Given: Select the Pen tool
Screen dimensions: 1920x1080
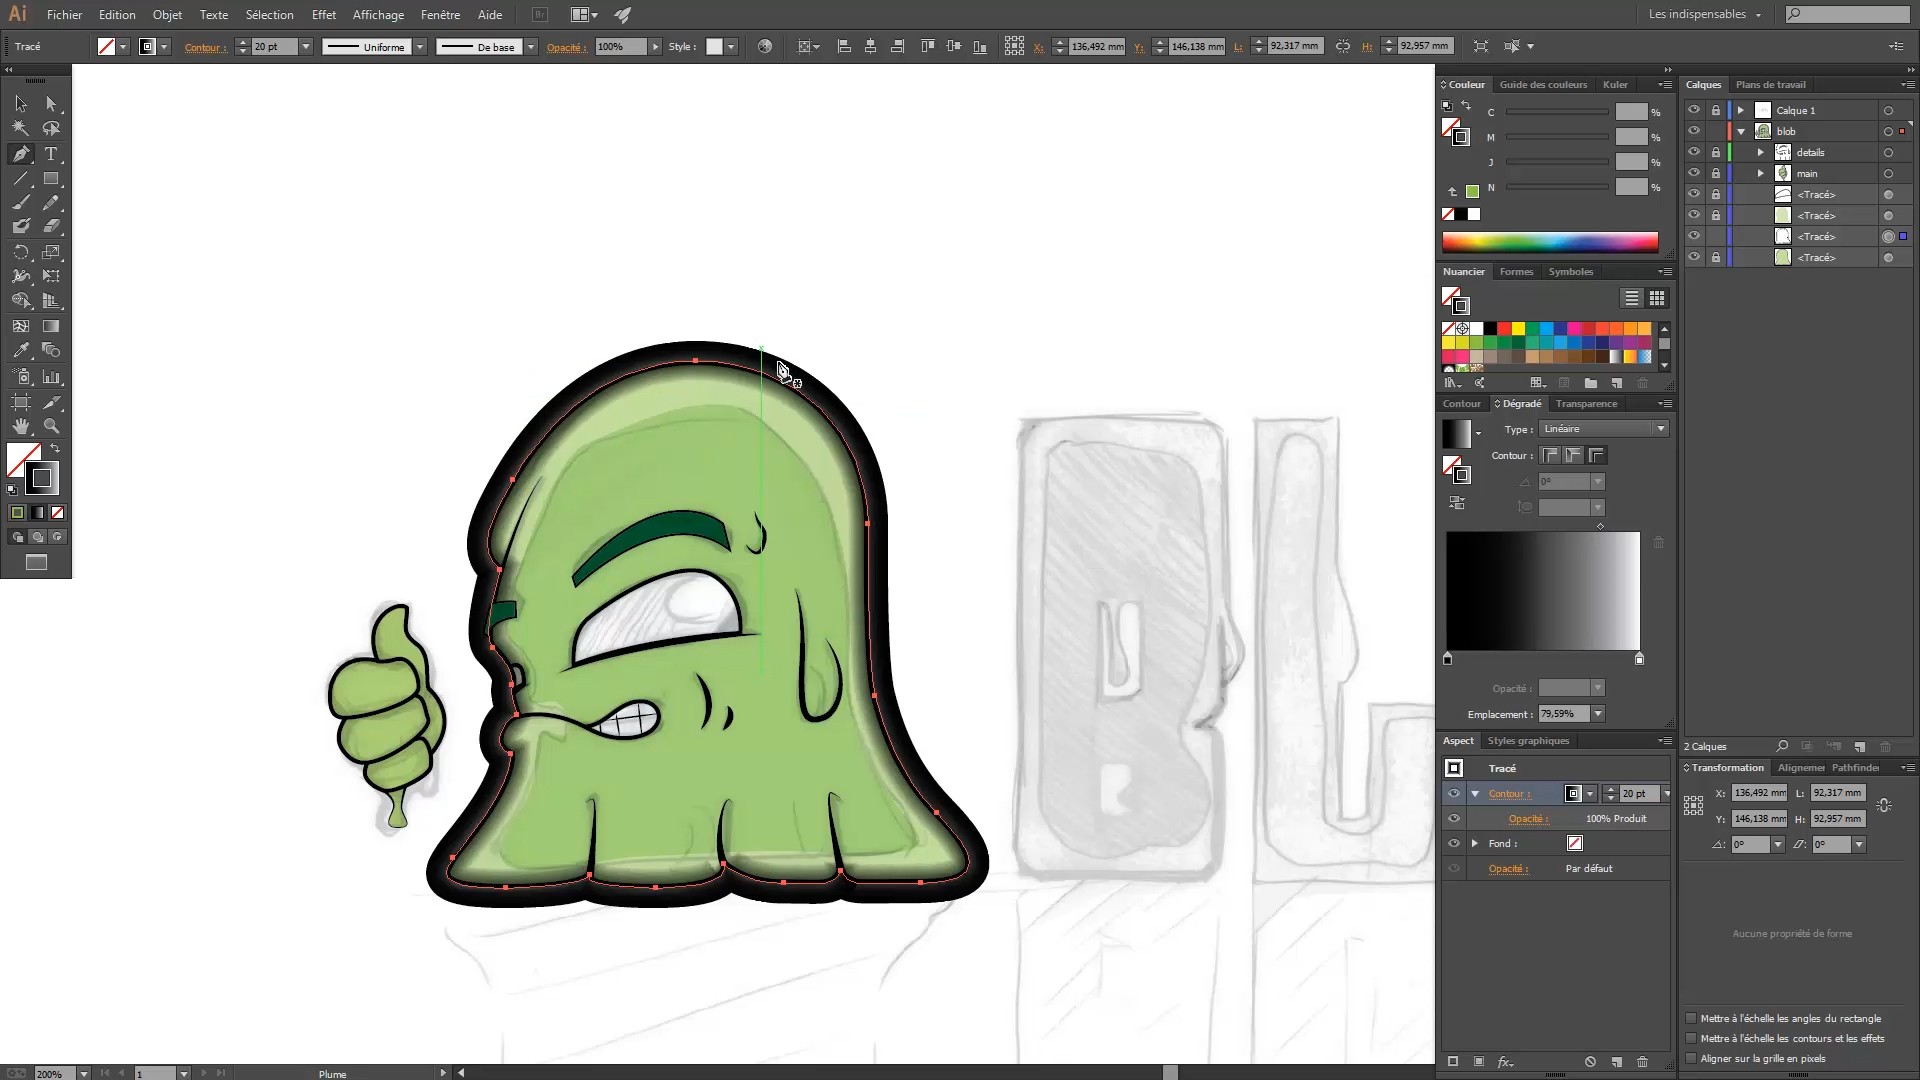Looking at the screenshot, I should [21, 154].
